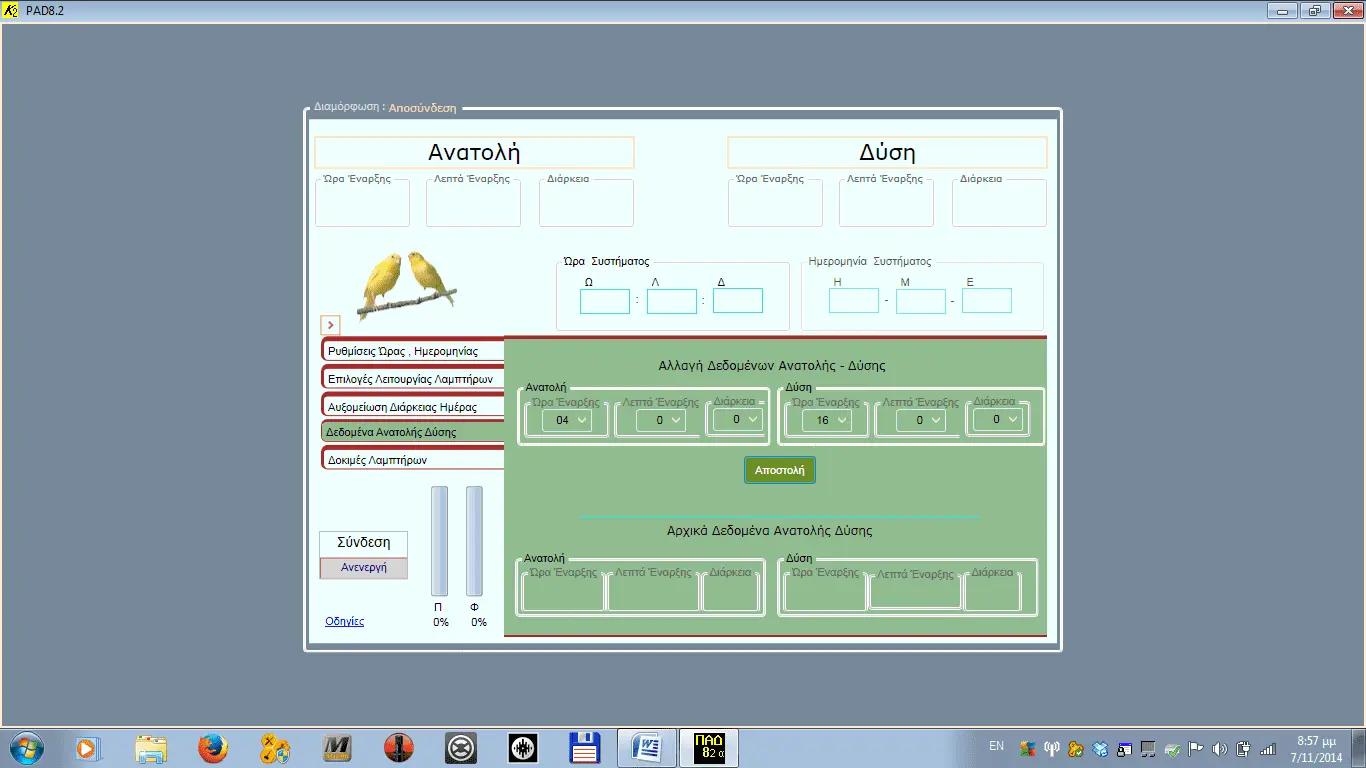1366x768 pixels.
Task: Open Firefox from the taskbar
Action: click(x=212, y=748)
